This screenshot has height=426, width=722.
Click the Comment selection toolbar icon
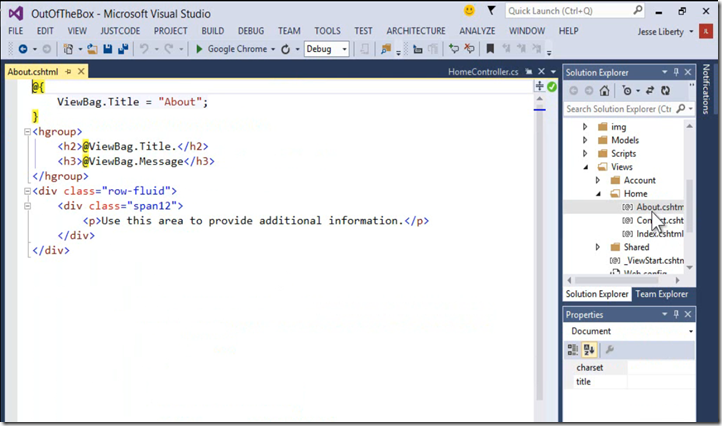click(454, 48)
